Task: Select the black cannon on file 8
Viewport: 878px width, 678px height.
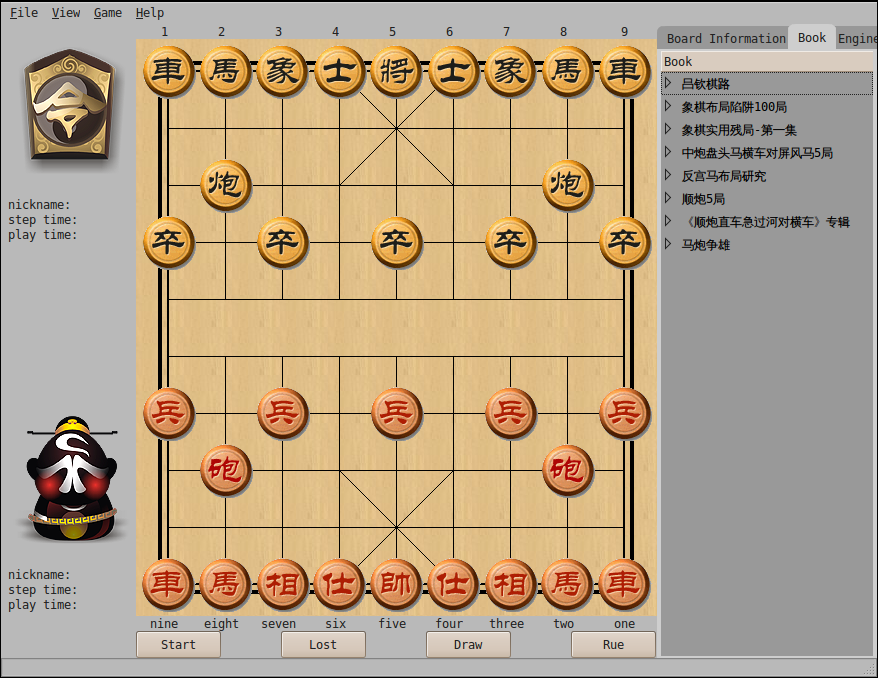Action: pyautogui.click(x=567, y=185)
